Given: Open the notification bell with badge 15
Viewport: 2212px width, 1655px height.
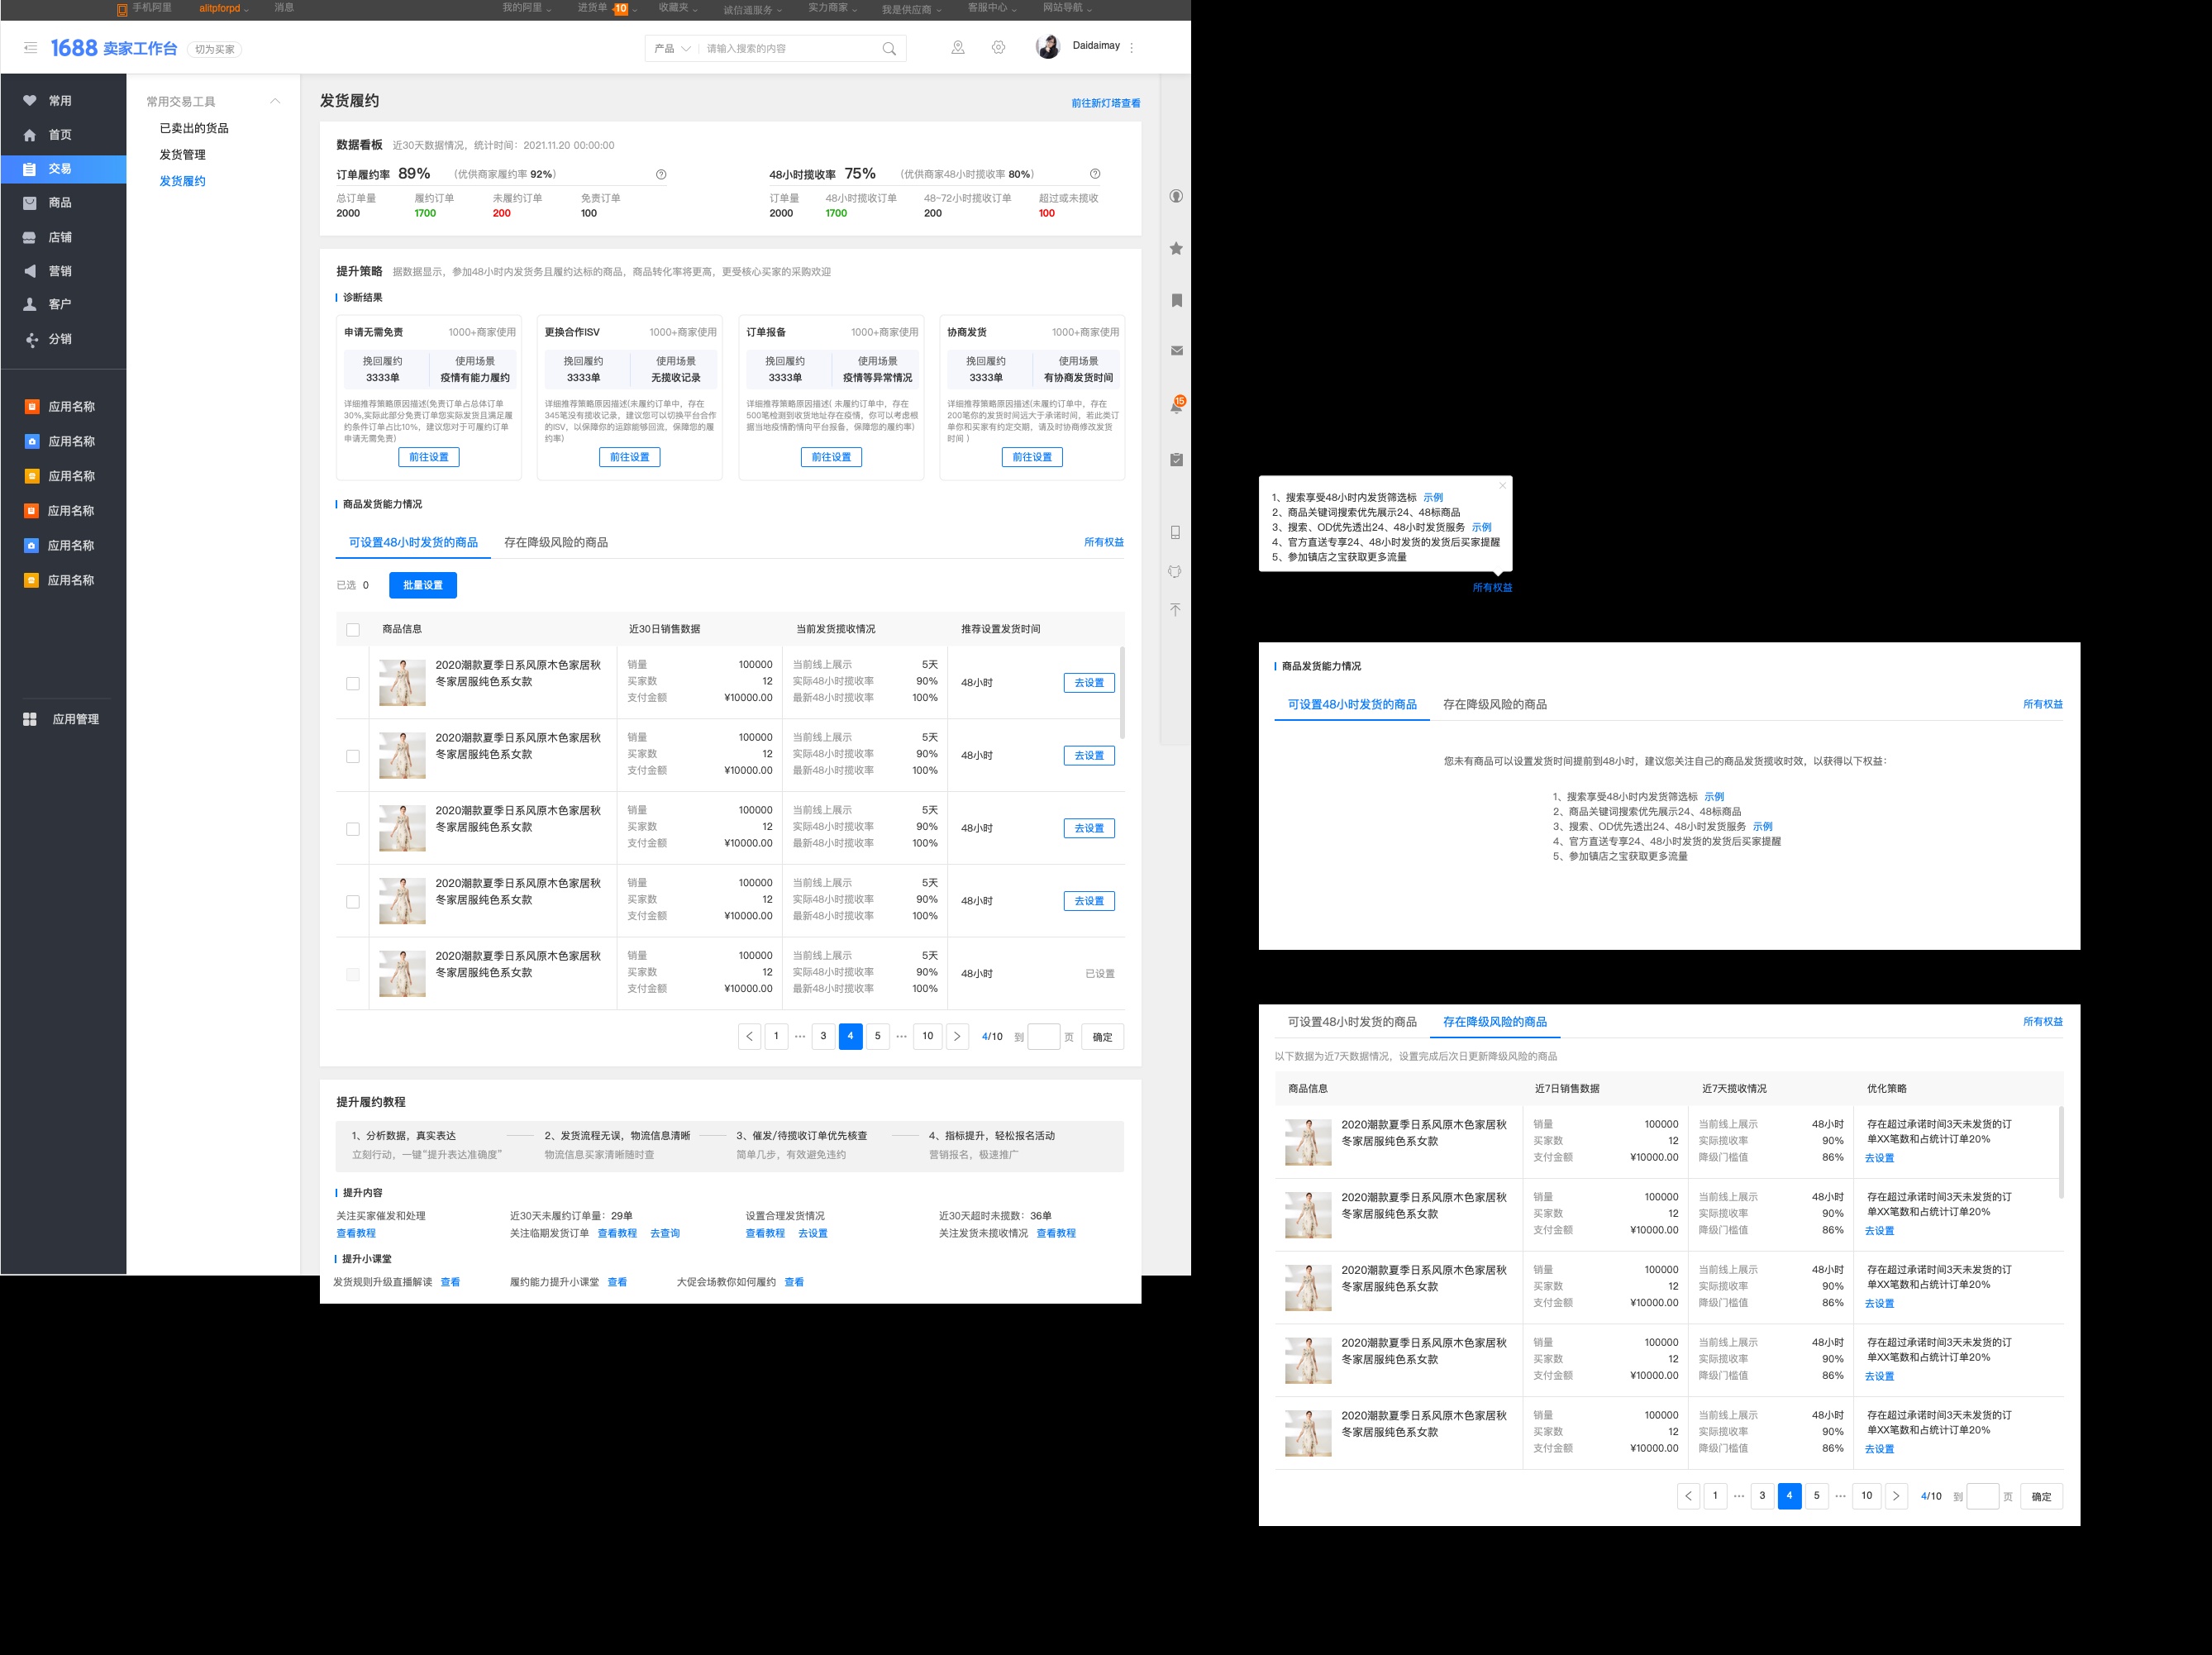Looking at the screenshot, I should point(1177,405).
